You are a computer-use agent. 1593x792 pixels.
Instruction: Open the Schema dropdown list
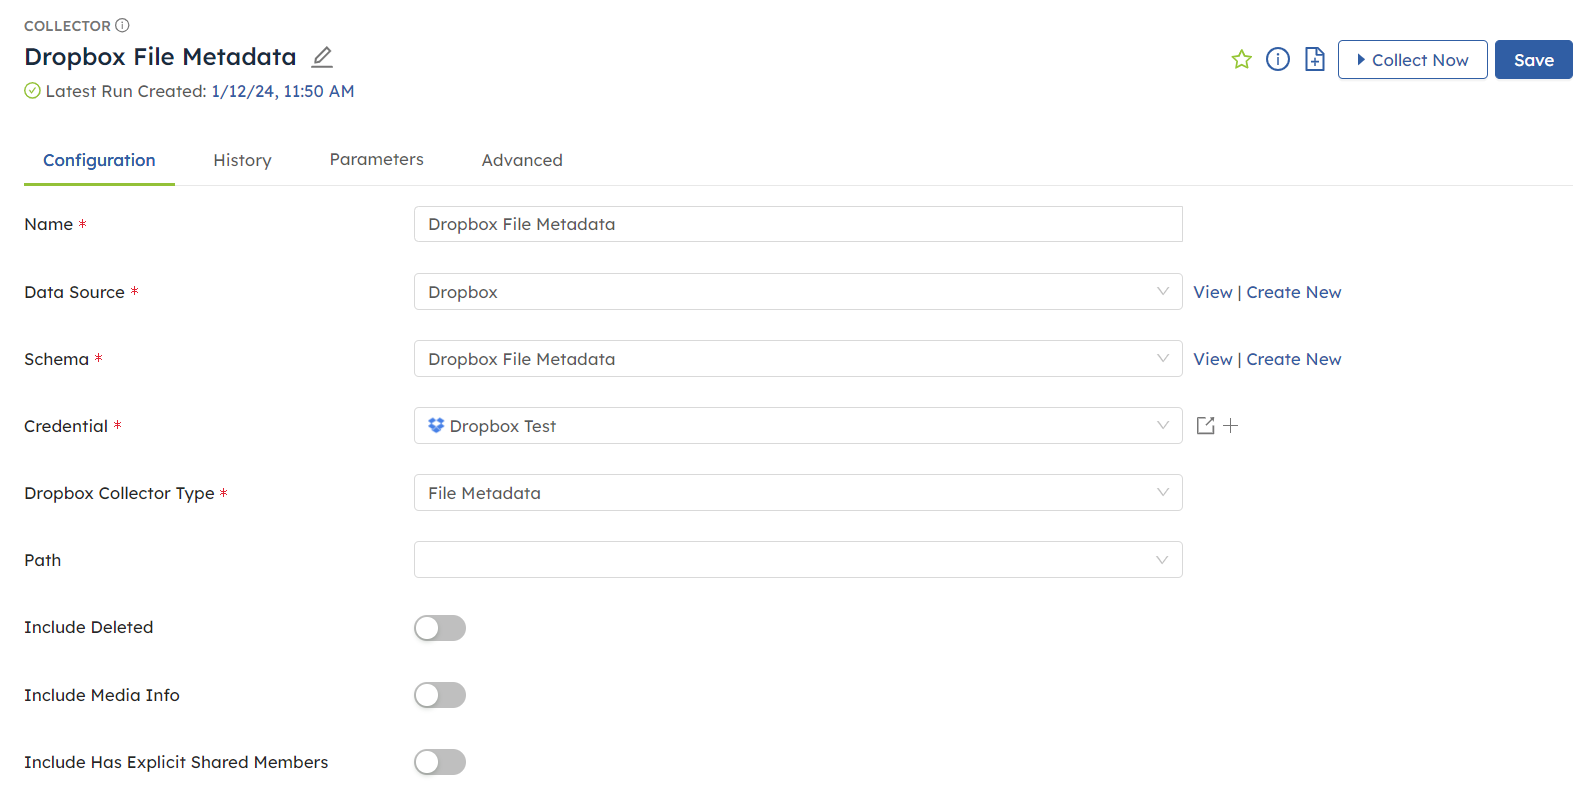click(798, 359)
